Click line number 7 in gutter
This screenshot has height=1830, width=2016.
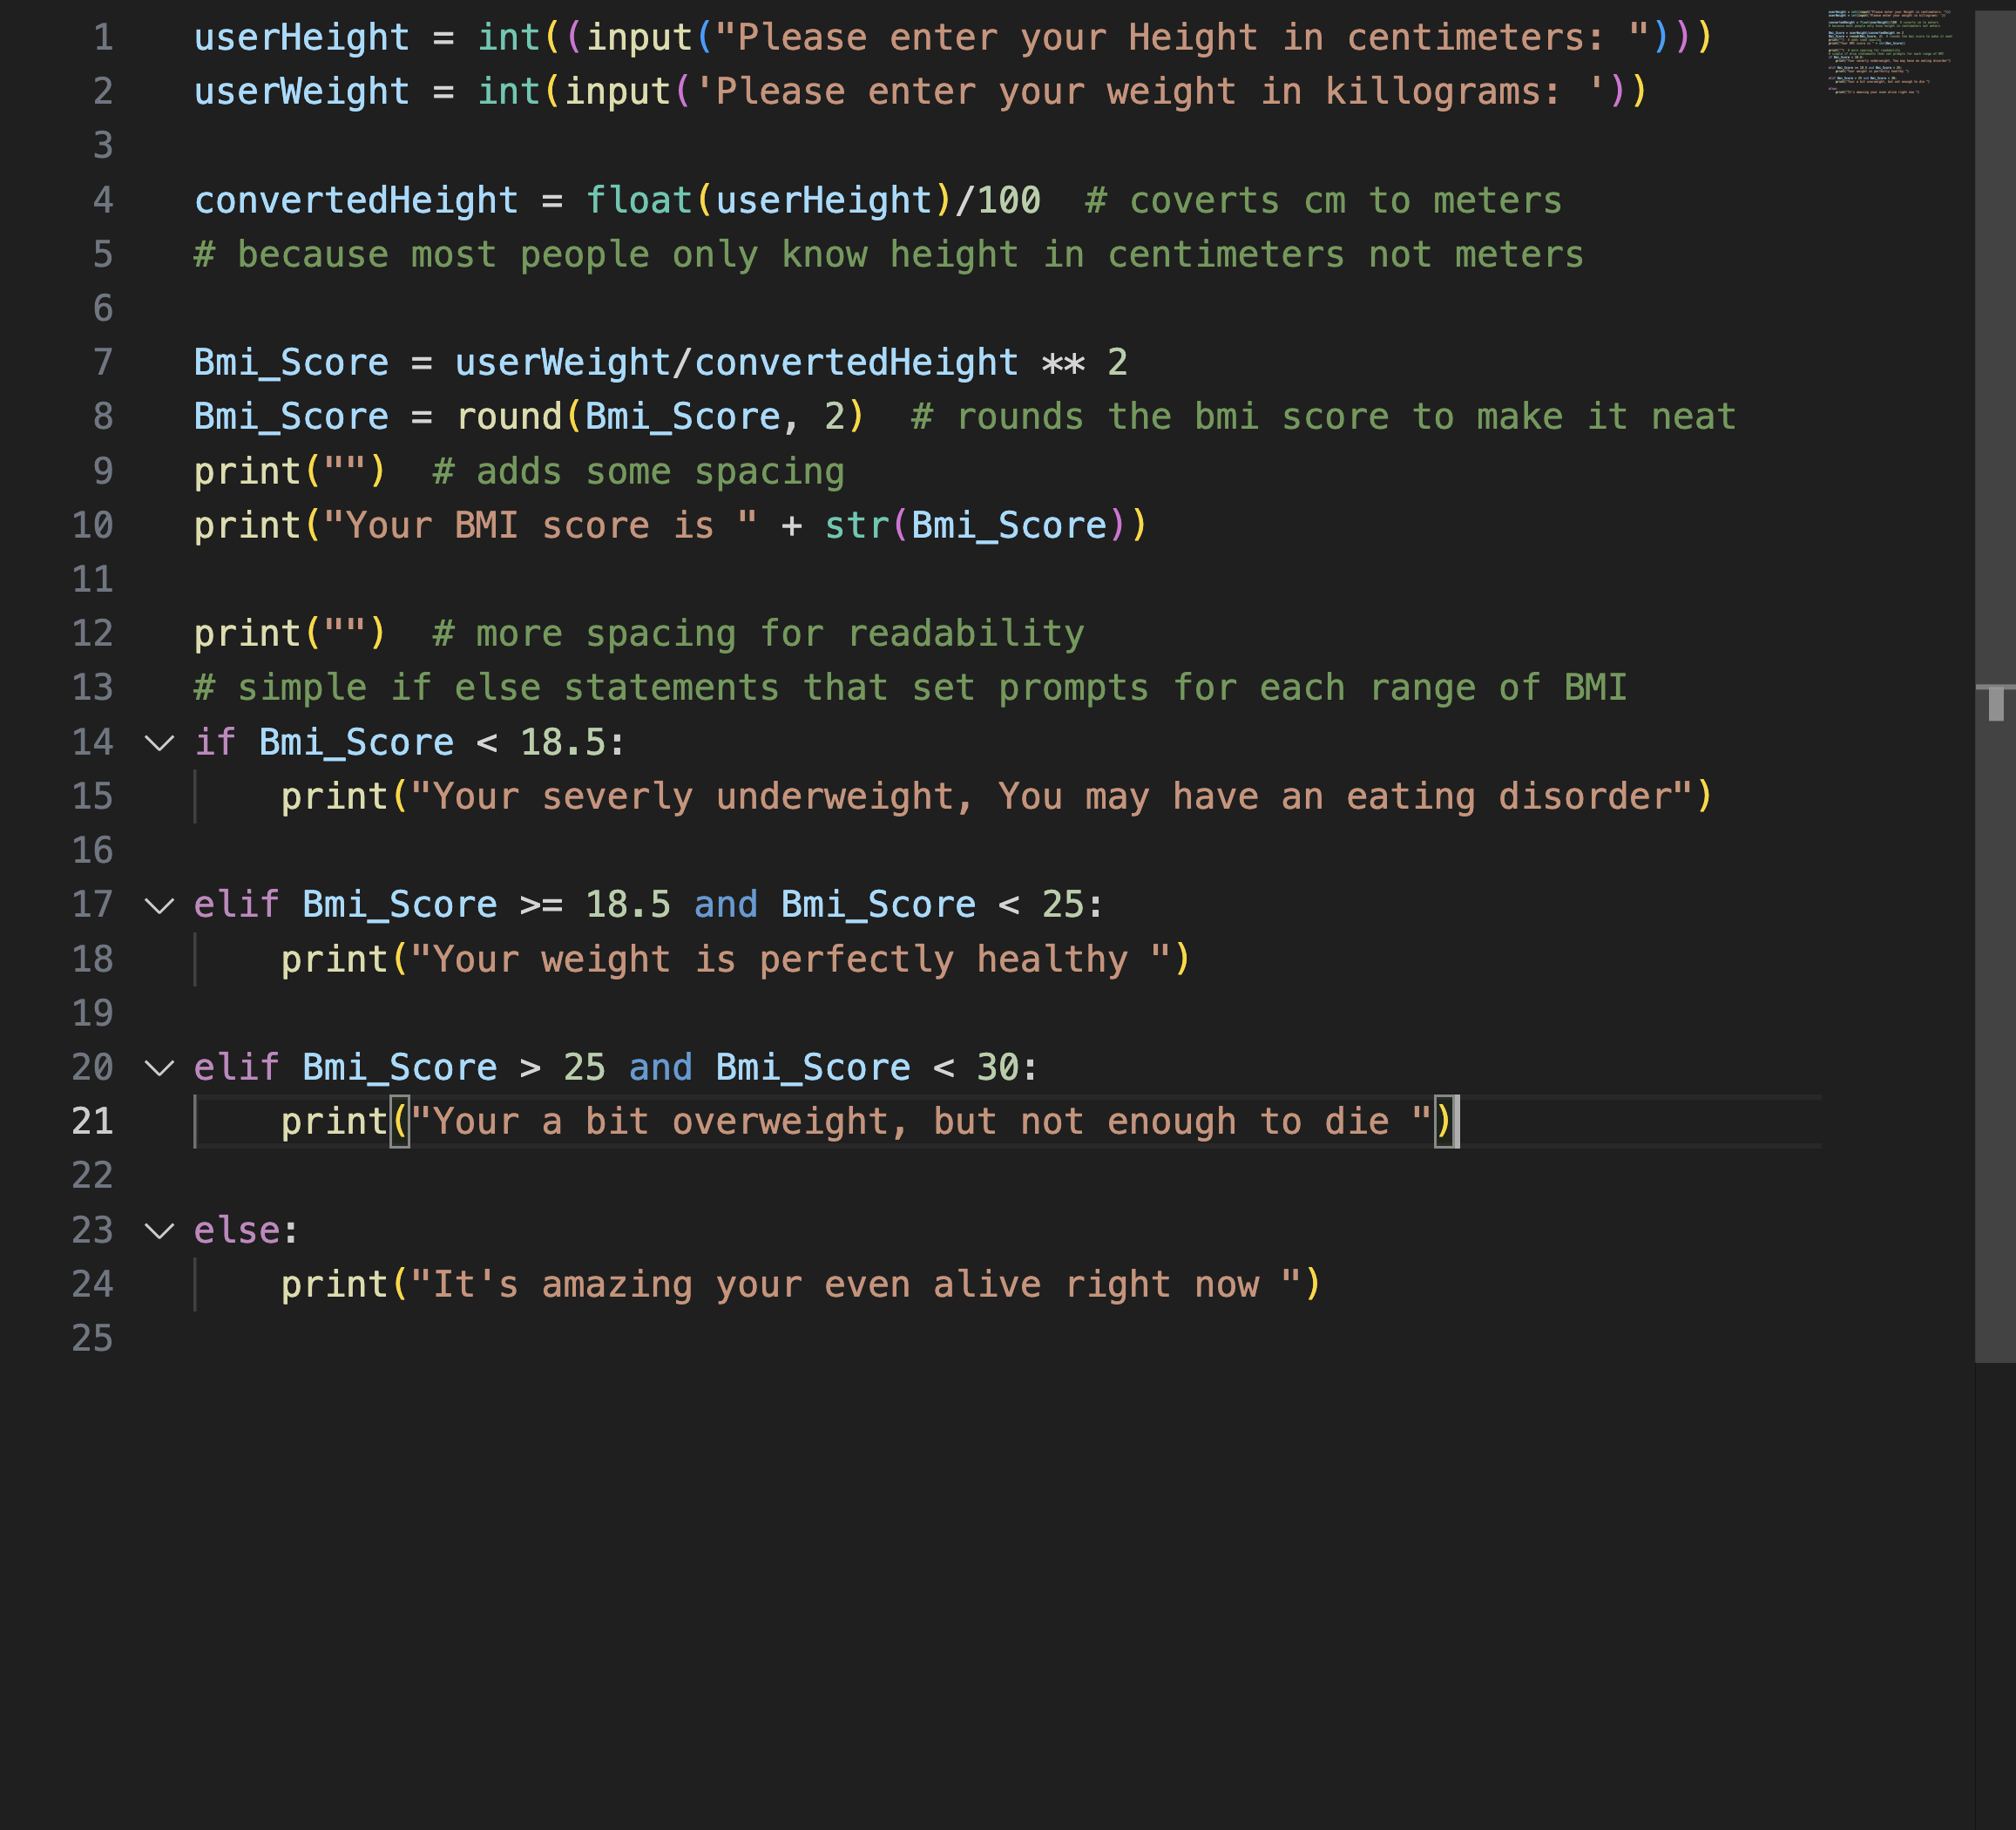click(x=103, y=363)
